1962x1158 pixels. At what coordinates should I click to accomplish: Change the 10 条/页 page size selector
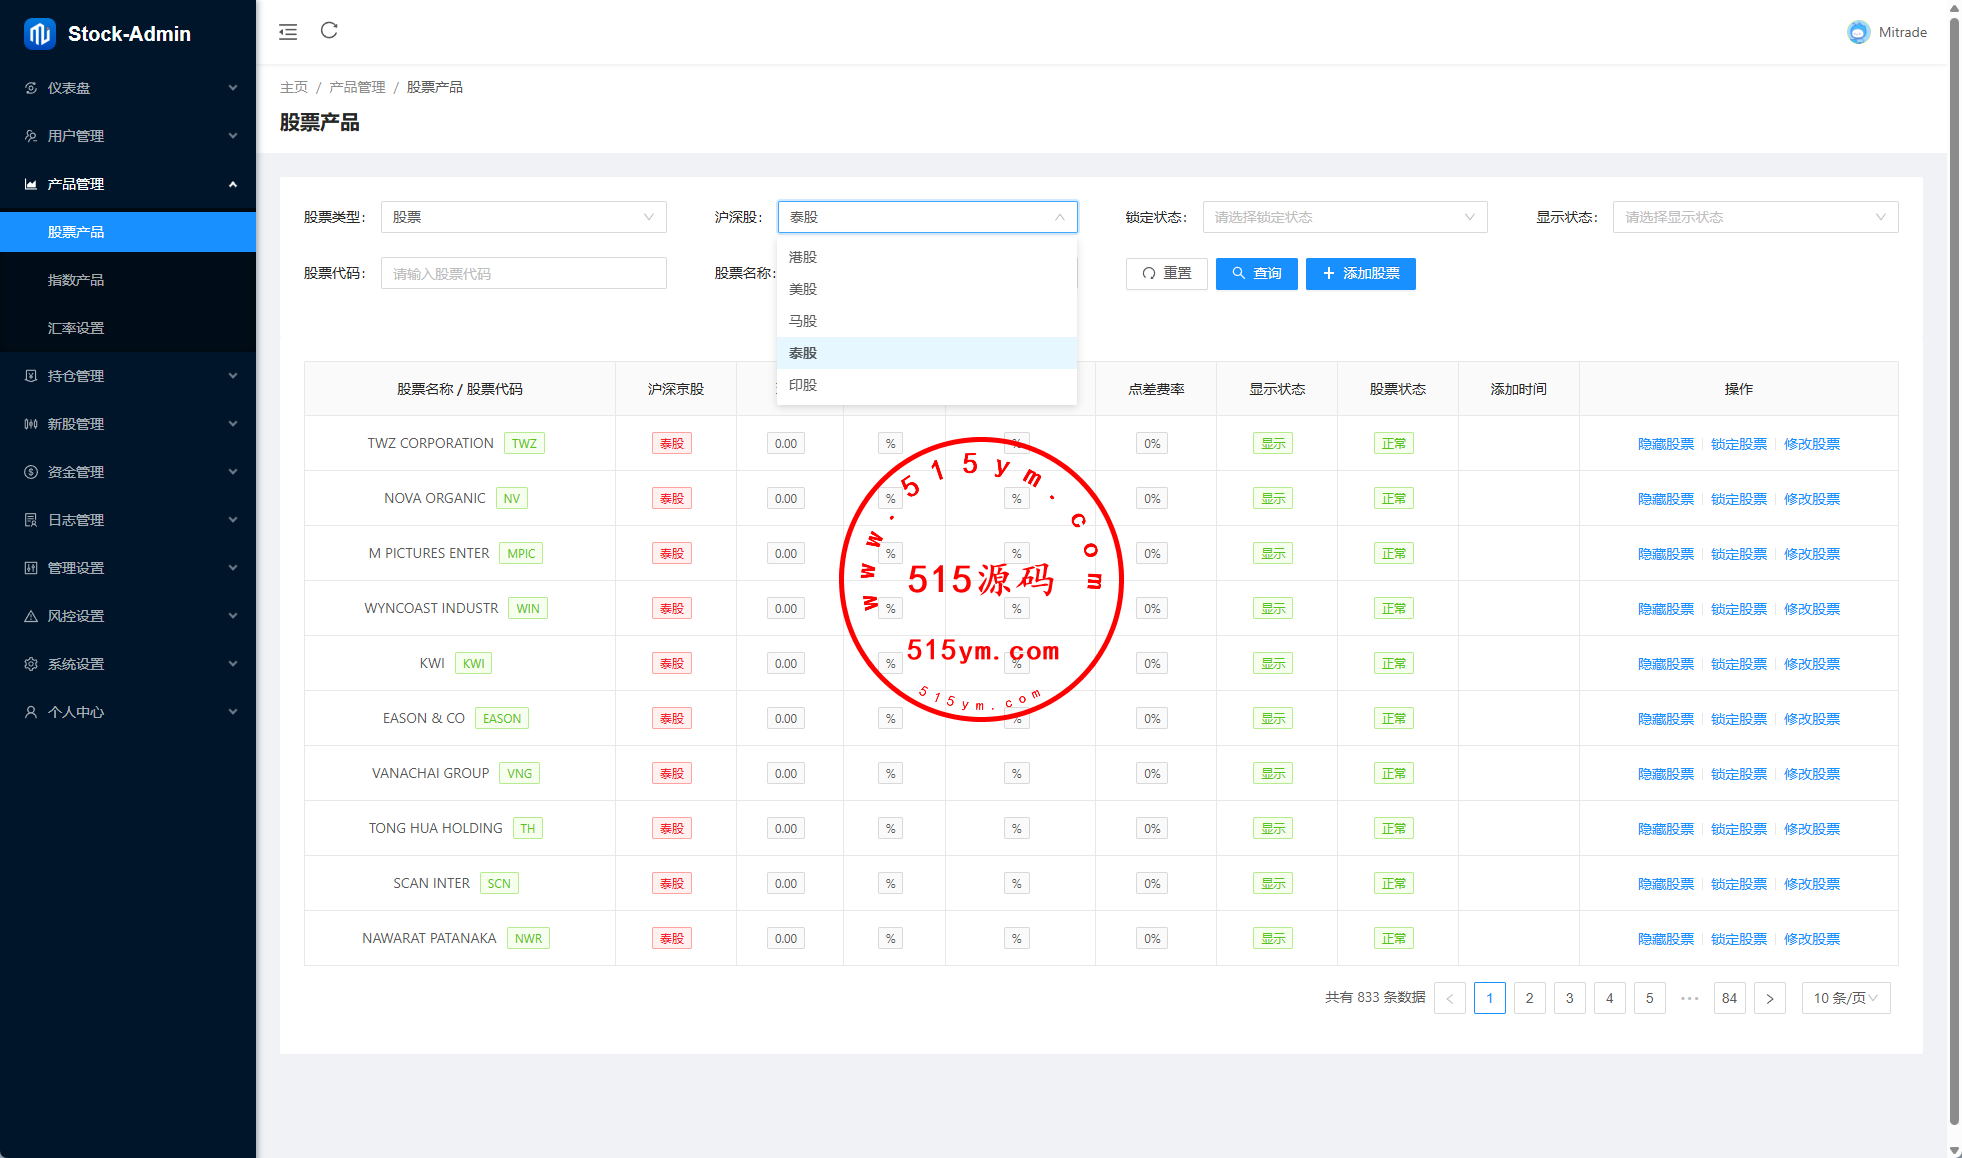click(1845, 998)
